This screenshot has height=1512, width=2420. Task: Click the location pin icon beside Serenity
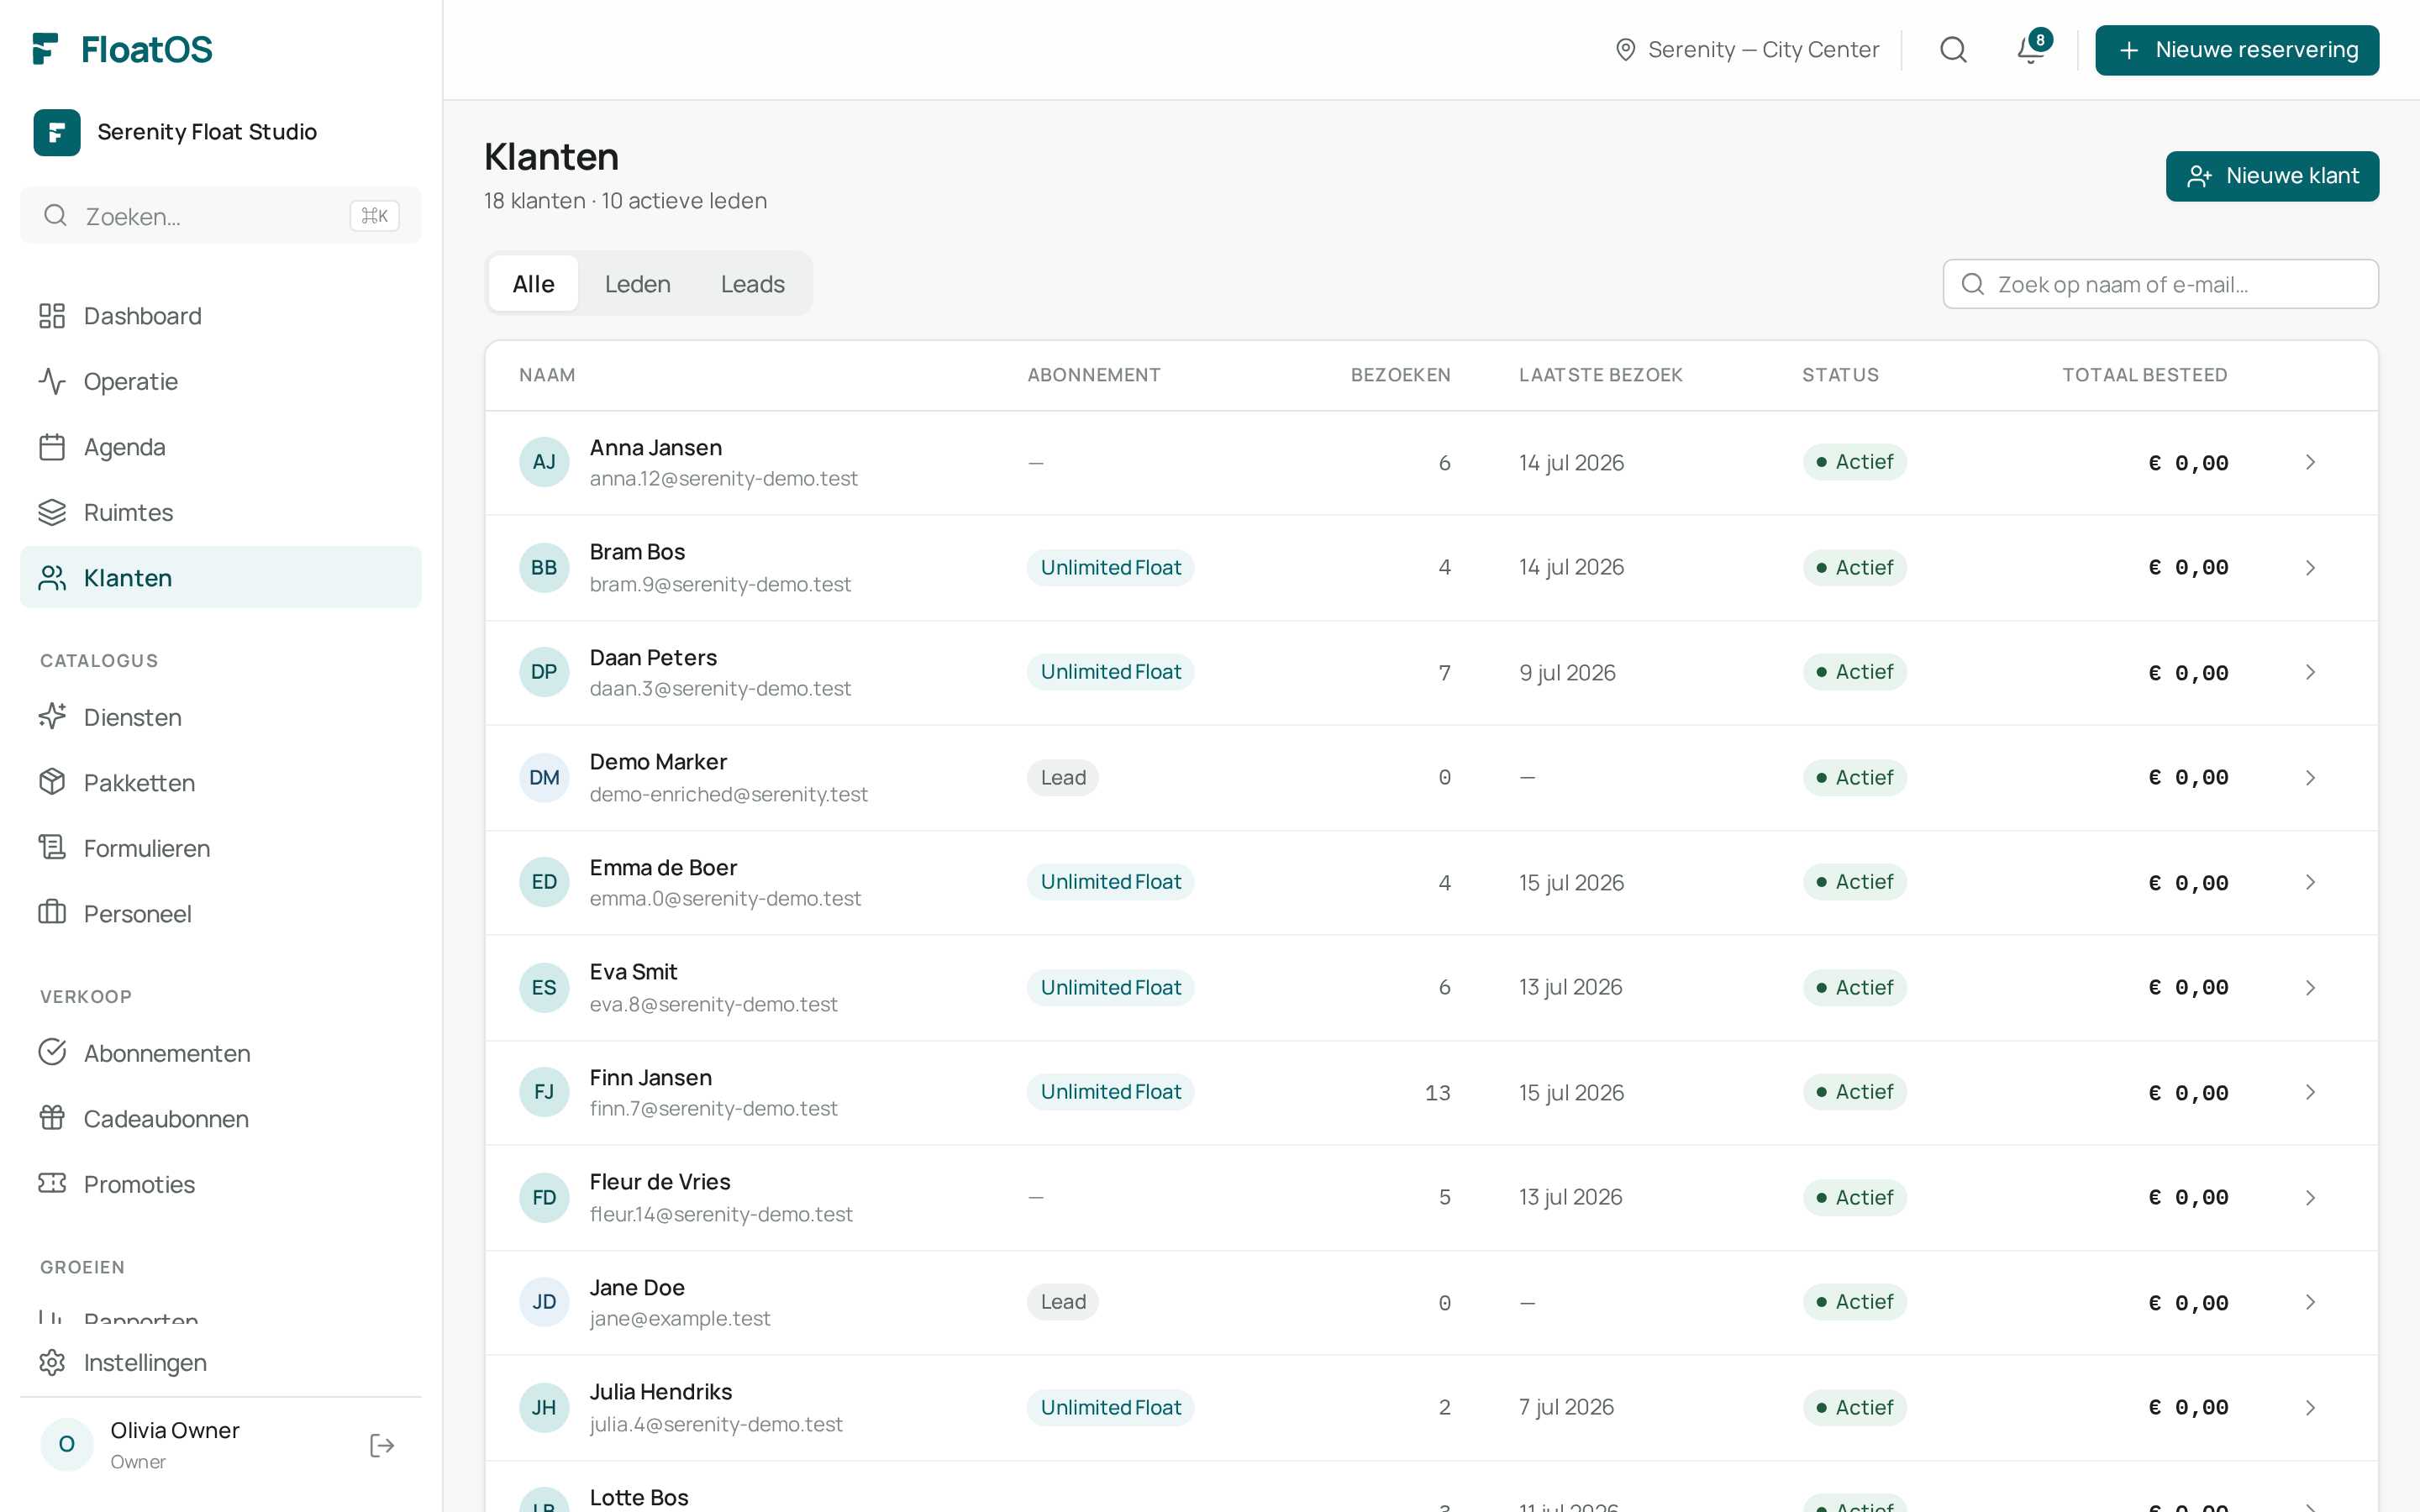tap(1626, 50)
